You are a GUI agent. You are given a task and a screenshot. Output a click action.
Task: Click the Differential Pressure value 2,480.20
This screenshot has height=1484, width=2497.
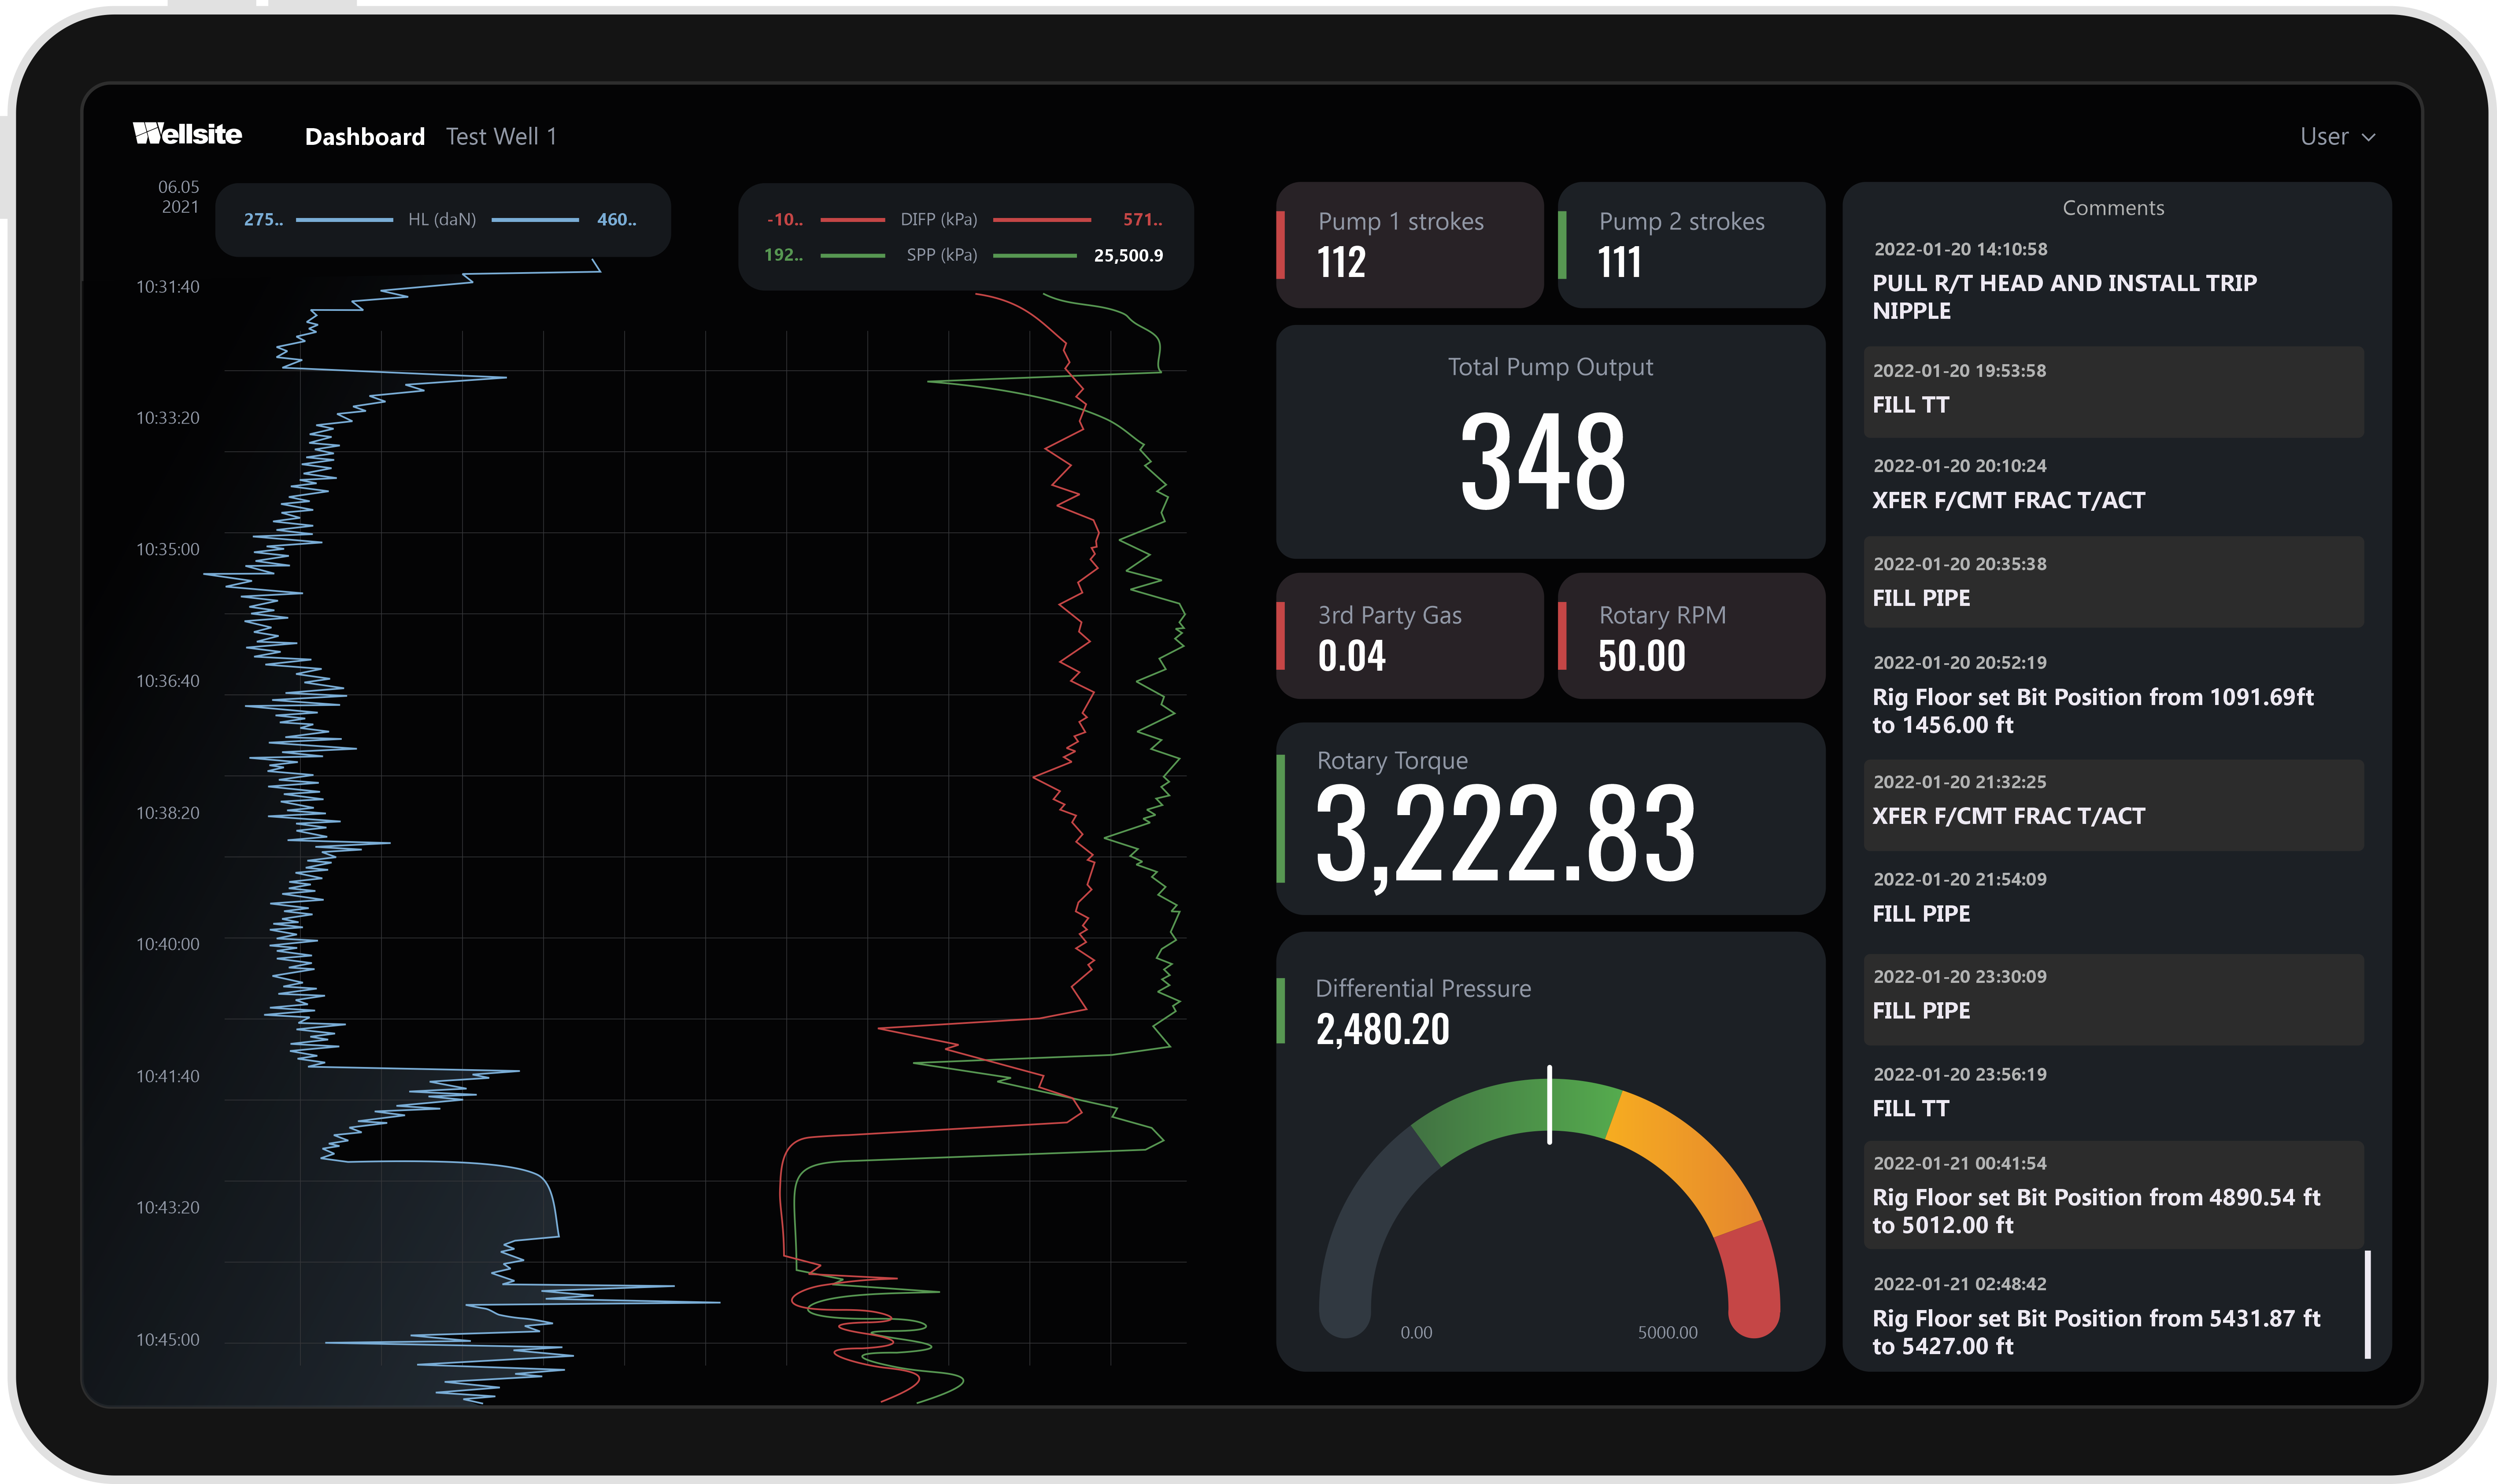(1382, 1029)
